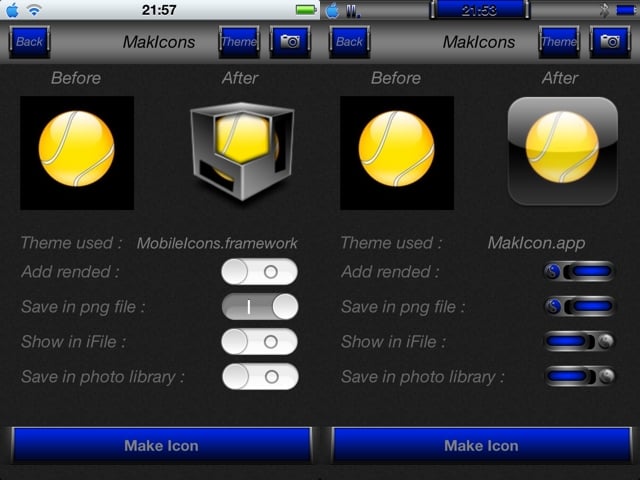Image resolution: width=640 pixels, height=480 pixels.
Task: Toggle Show in iFile switch in right screen
Action: pyautogui.click(x=579, y=341)
